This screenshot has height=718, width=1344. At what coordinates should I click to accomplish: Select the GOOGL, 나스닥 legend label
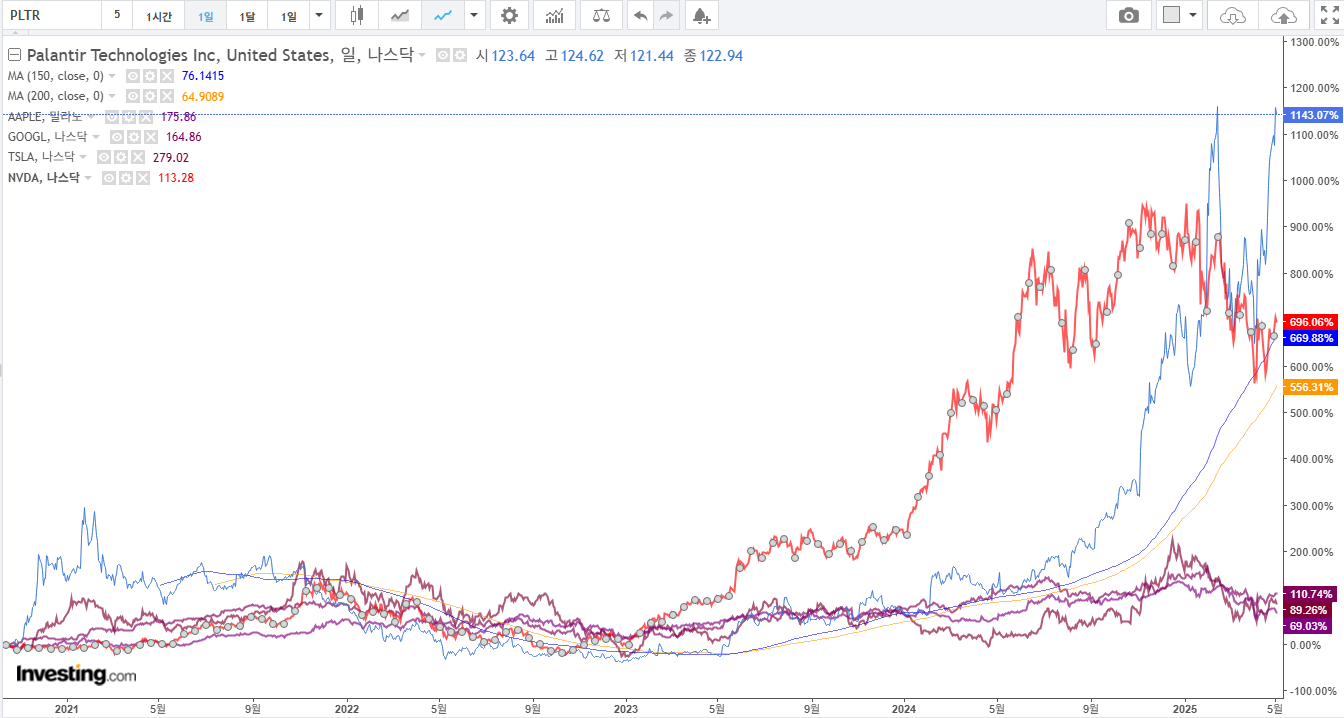(47, 137)
